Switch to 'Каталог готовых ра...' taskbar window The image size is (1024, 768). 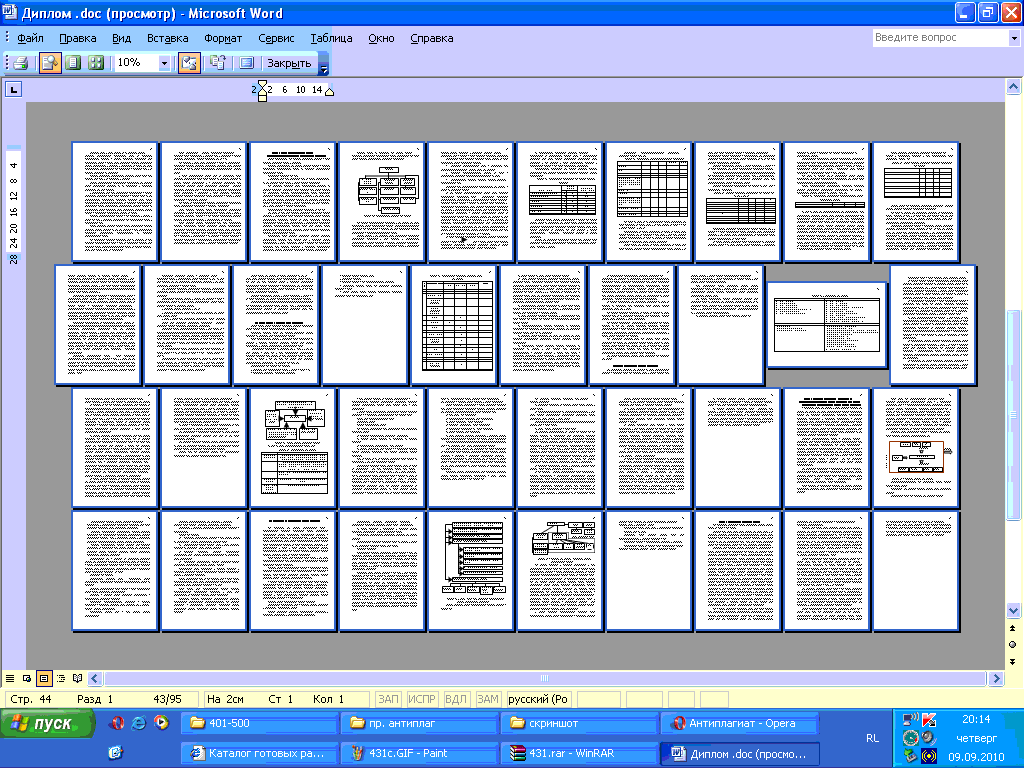(259, 754)
